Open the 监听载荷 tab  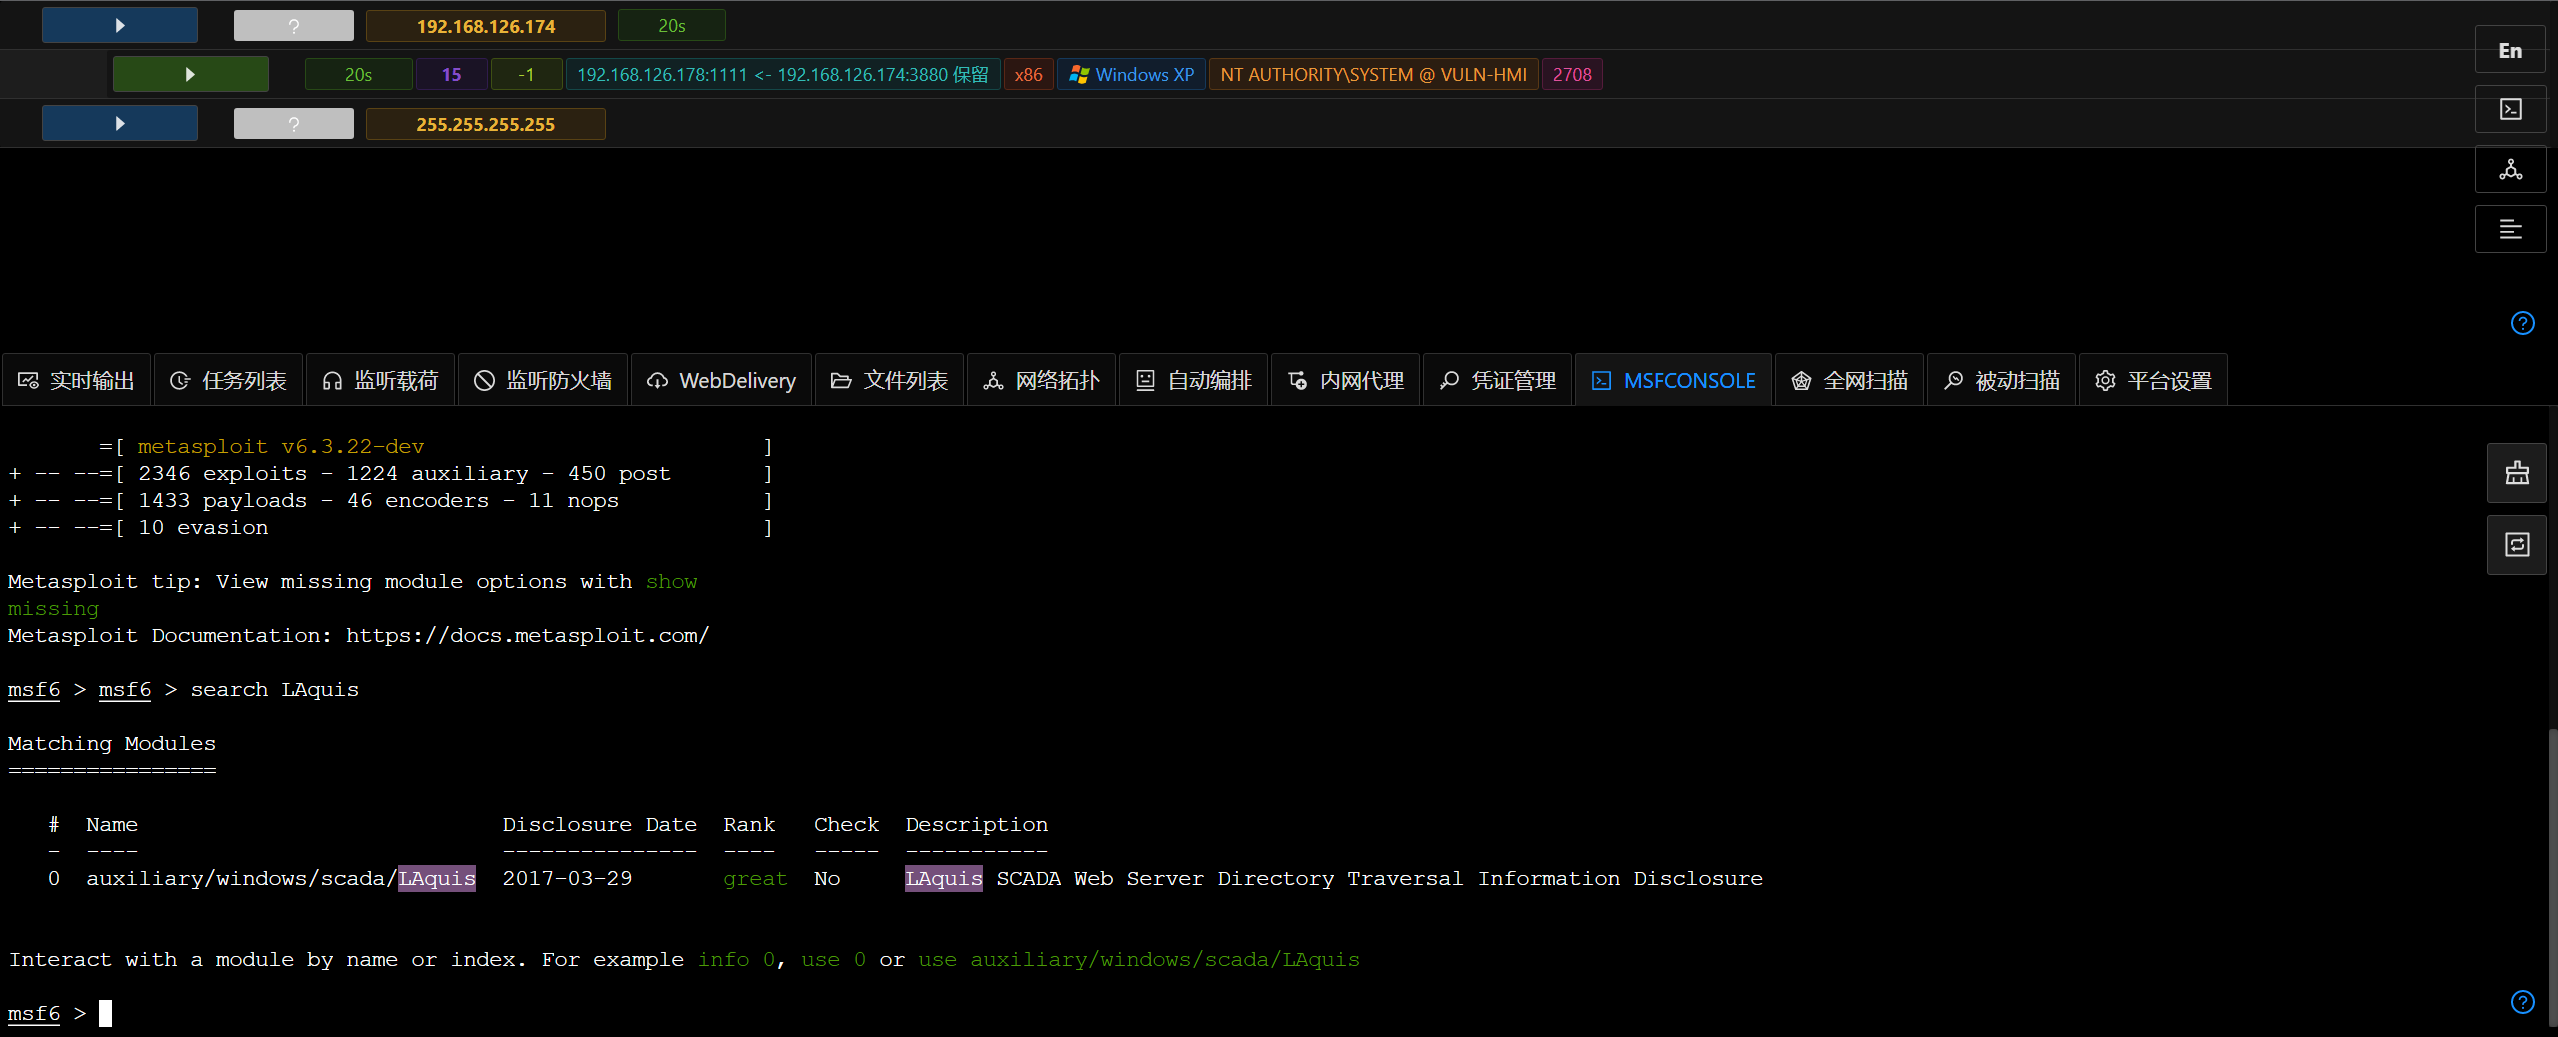pyautogui.click(x=381, y=380)
